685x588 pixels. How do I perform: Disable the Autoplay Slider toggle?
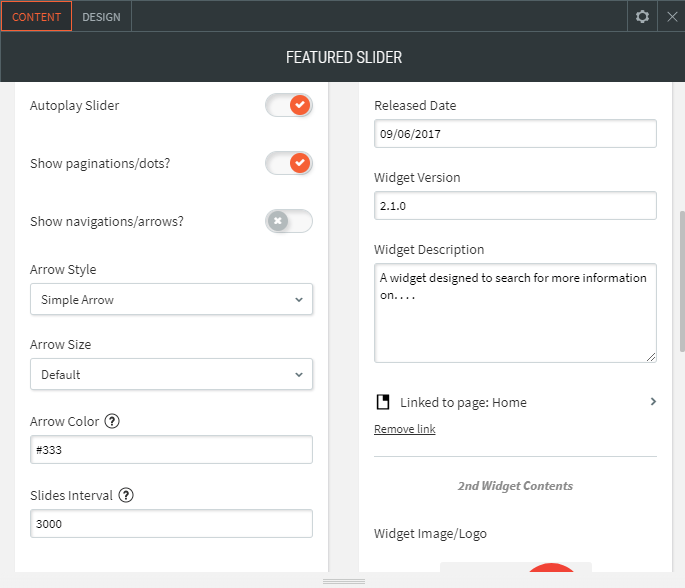pyautogui.click(x=289, y=105)
